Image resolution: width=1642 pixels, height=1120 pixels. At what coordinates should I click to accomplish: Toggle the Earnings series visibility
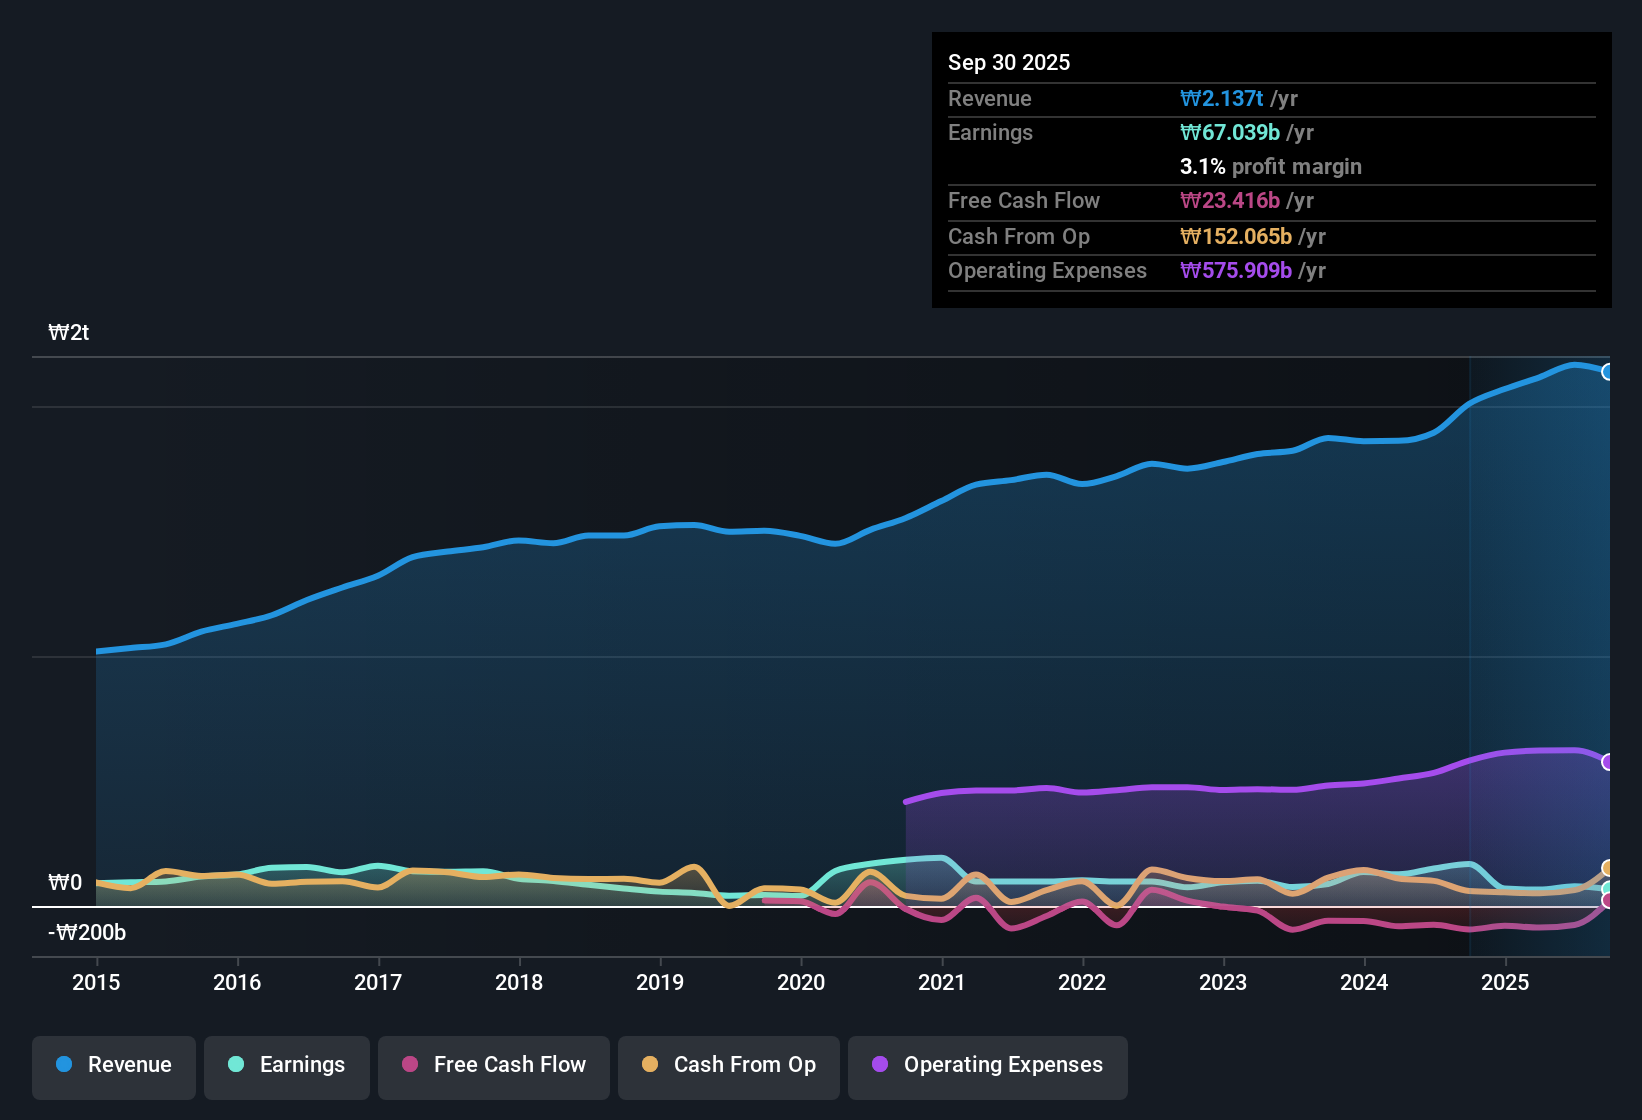coord(286,1065)
